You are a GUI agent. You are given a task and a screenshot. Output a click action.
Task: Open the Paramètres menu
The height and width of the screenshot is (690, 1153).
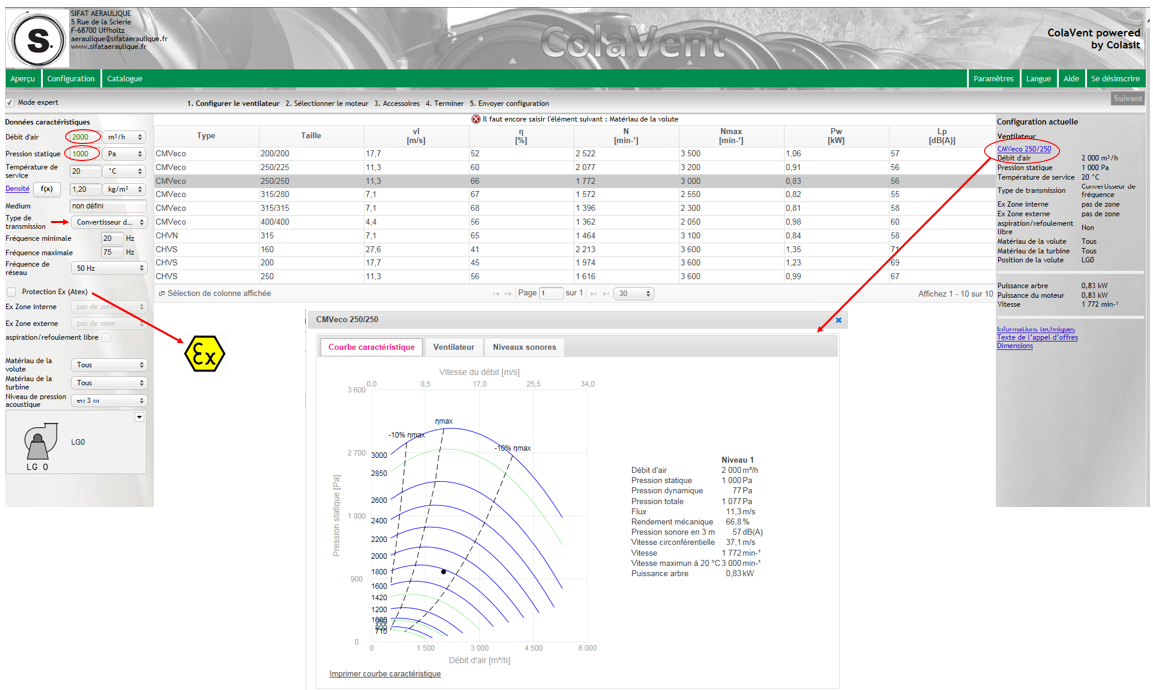click(993, 79)
